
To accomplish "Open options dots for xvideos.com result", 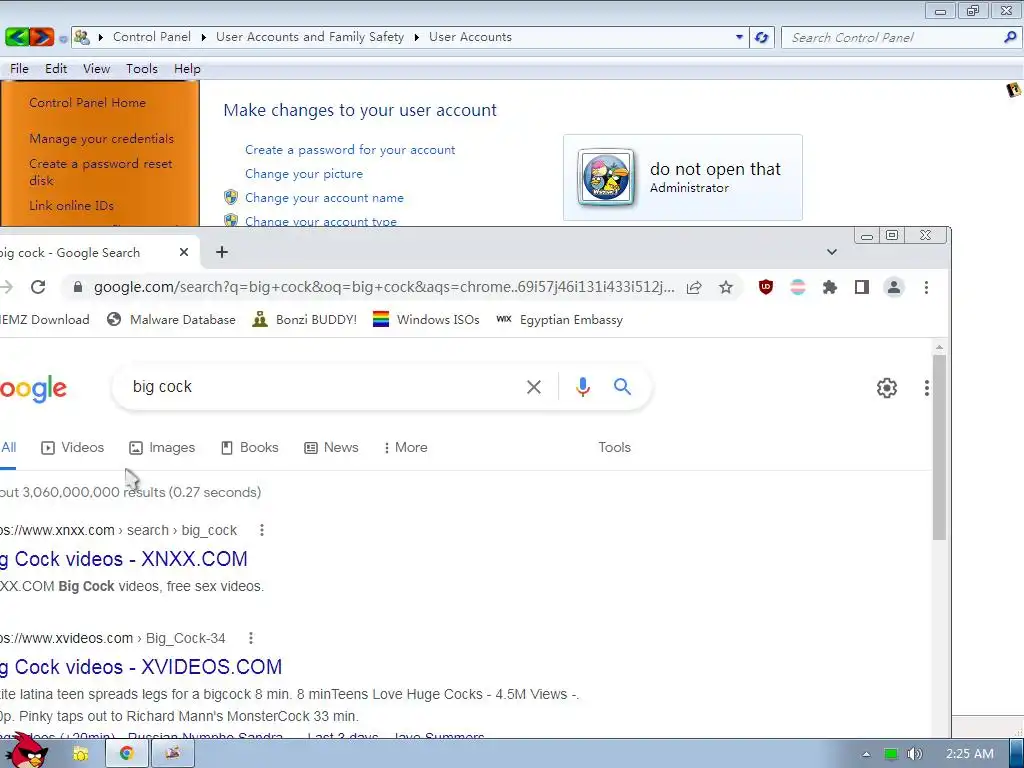I will 251,638.
